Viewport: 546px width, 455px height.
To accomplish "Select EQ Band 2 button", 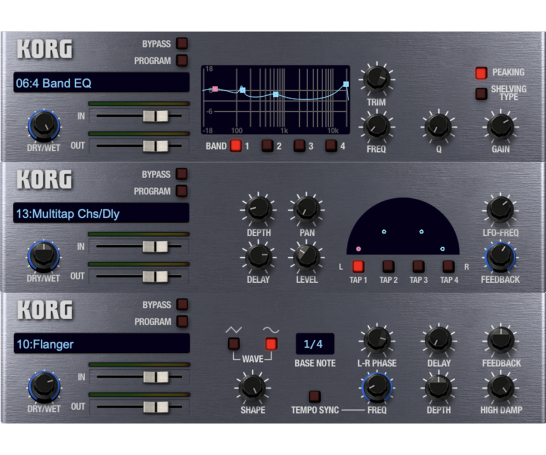I will point(267,146).
